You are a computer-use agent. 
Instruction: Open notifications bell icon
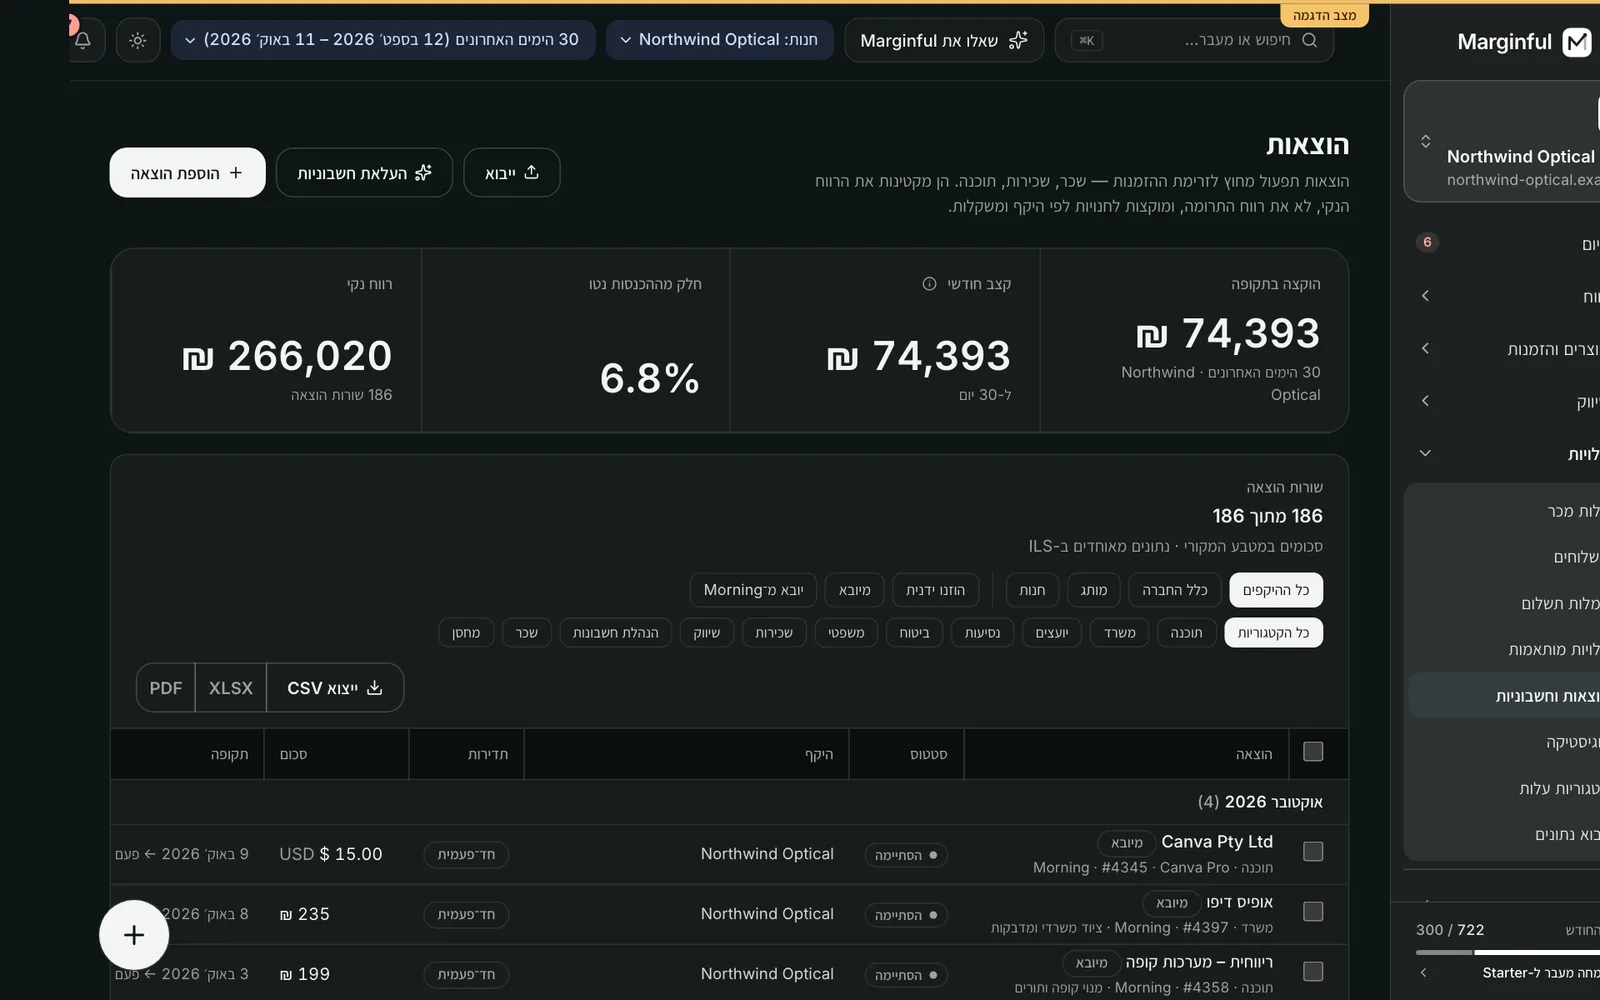84,40
